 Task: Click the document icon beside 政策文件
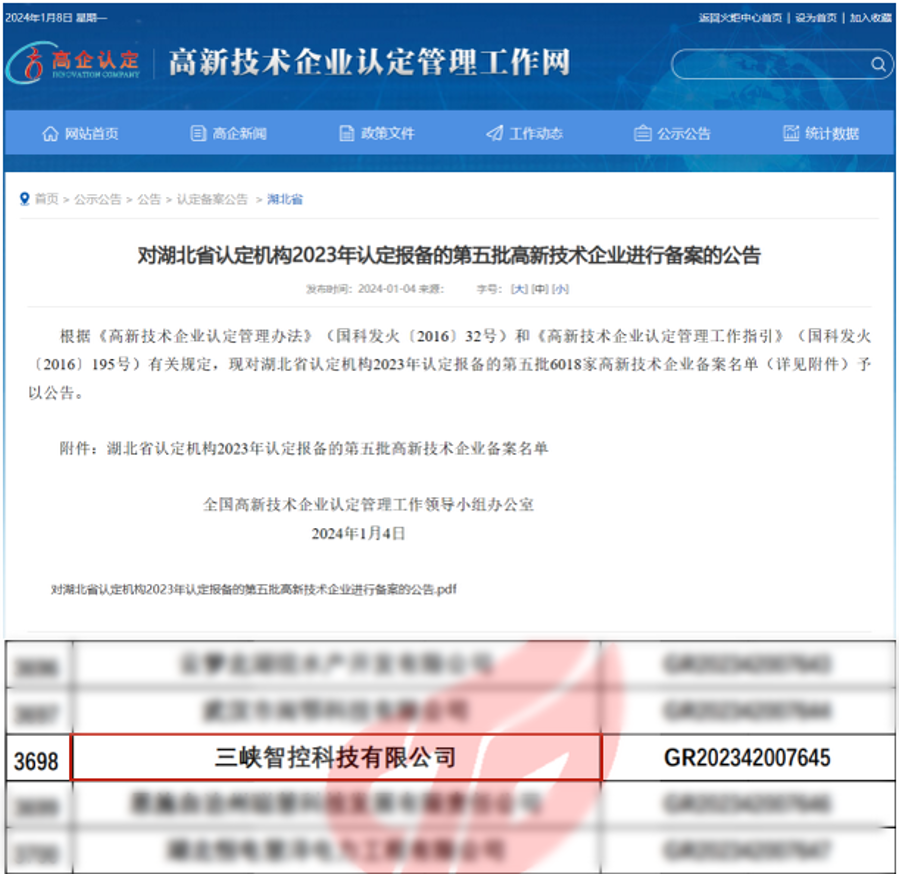coord(345,133)
